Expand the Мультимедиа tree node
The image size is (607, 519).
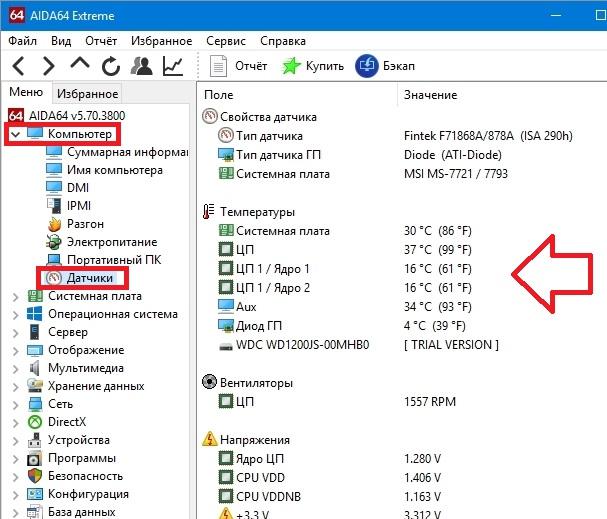click(15, 369)
